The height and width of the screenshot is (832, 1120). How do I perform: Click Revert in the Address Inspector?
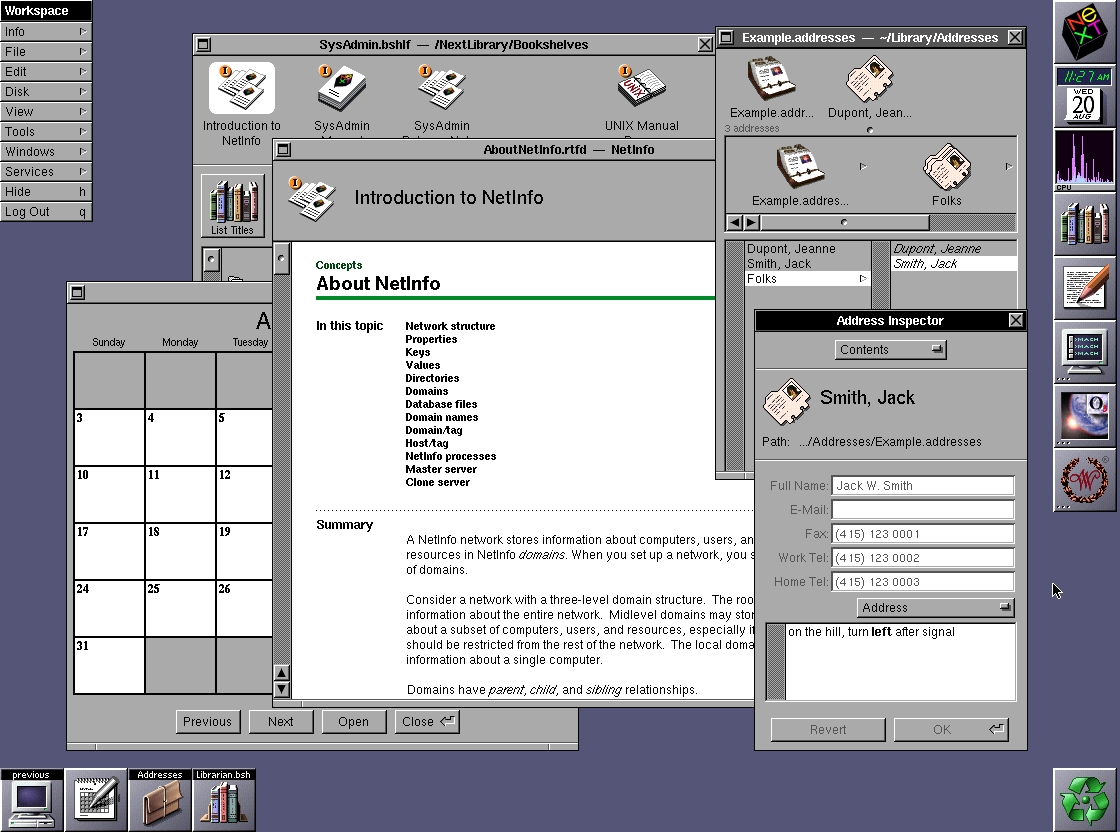click(828, 729)
